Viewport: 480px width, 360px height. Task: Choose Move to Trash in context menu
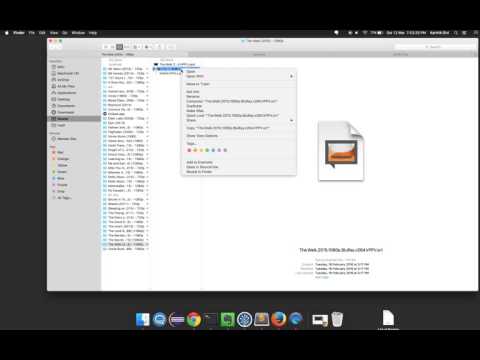click(x=198, y=84)
